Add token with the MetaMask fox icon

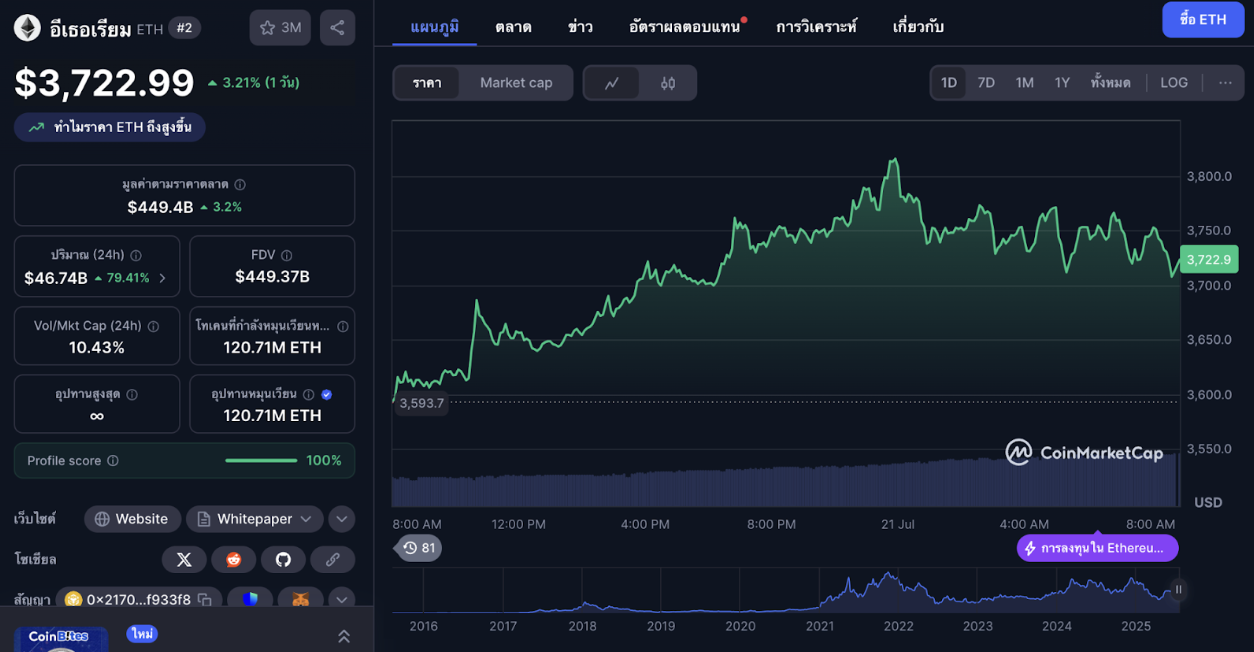coord(300,600)
